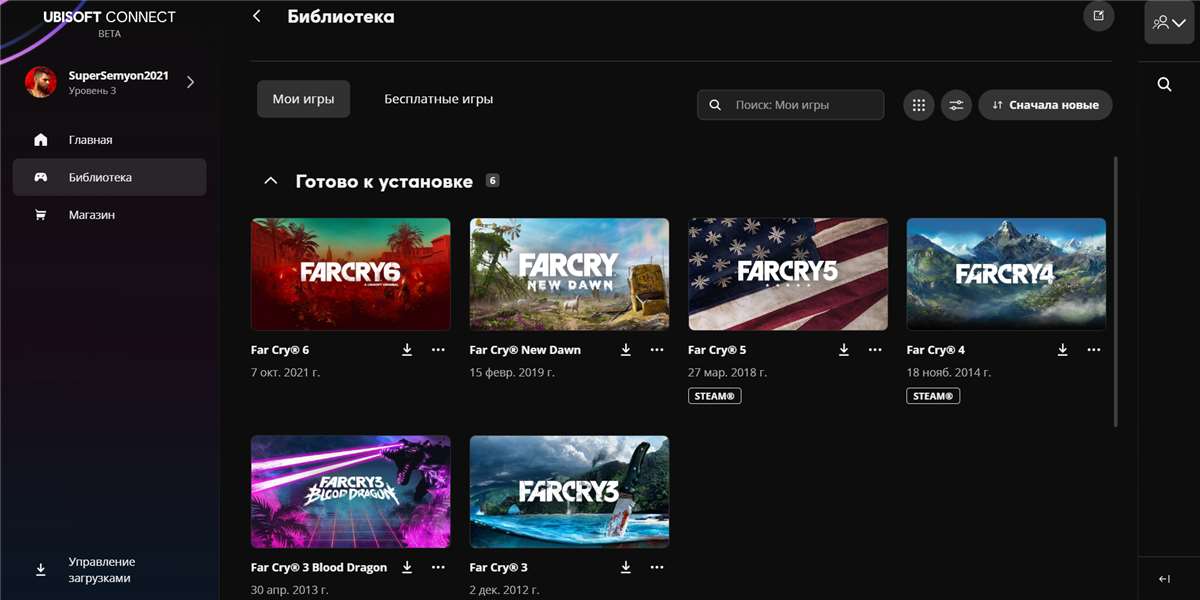Open the search magnifier in the right sidebar
1200x600 pixels.
[1164, 84]
